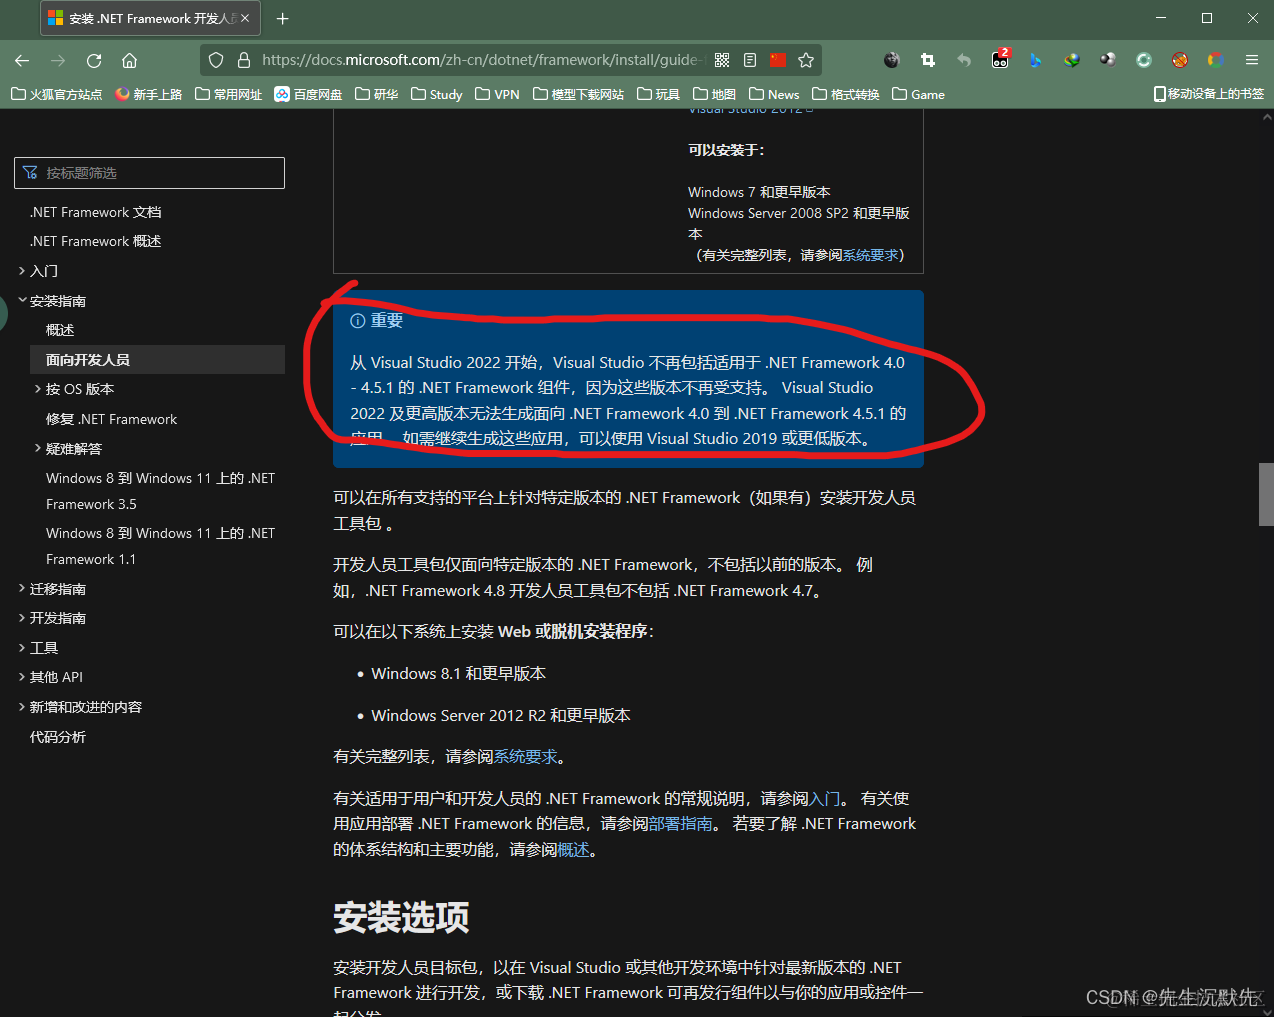Screen dimensions: 1274x1017
Task: Open the 常用网址 bookmark folder
Action: point(229,94)
